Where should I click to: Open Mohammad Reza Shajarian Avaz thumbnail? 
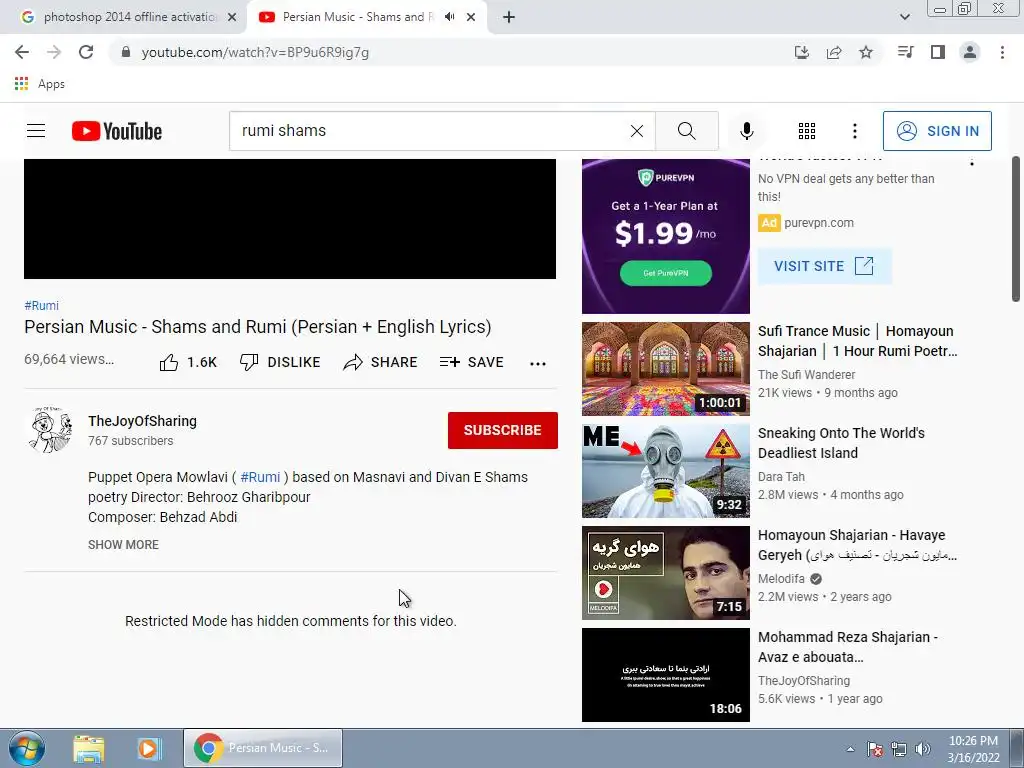coord(665,675)
